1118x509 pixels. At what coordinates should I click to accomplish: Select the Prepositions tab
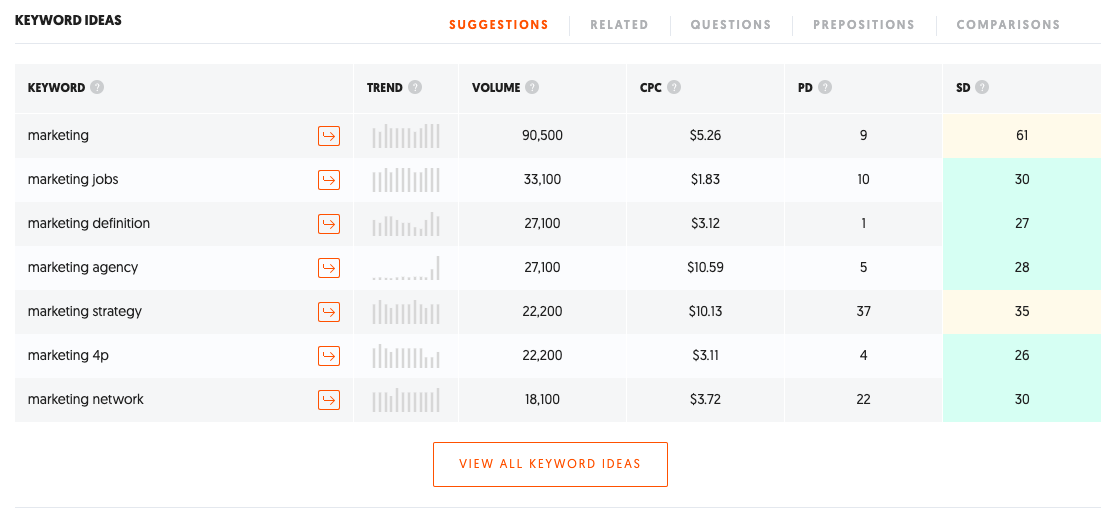click(863, 25)
